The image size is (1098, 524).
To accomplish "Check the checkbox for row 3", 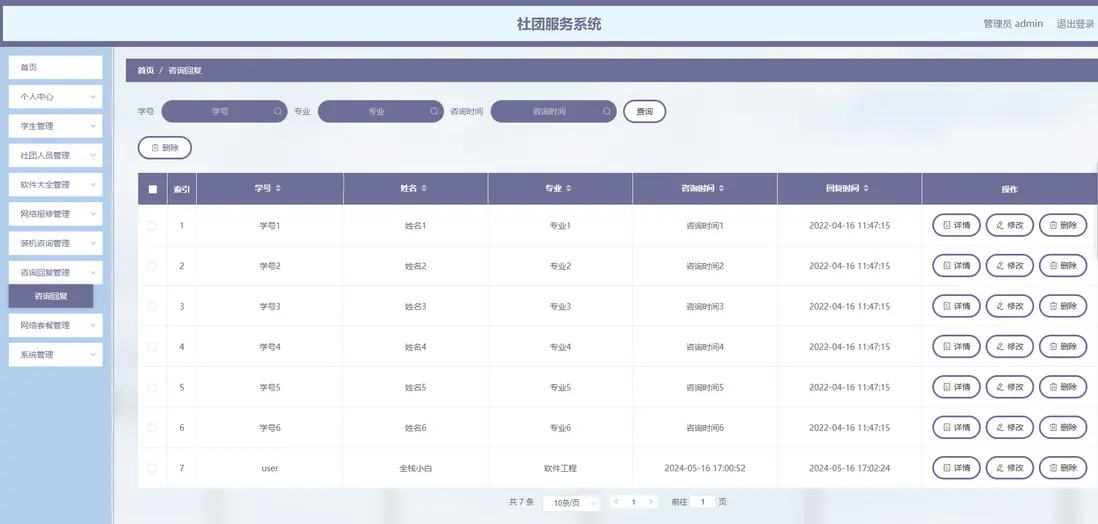I will point(152,306).
